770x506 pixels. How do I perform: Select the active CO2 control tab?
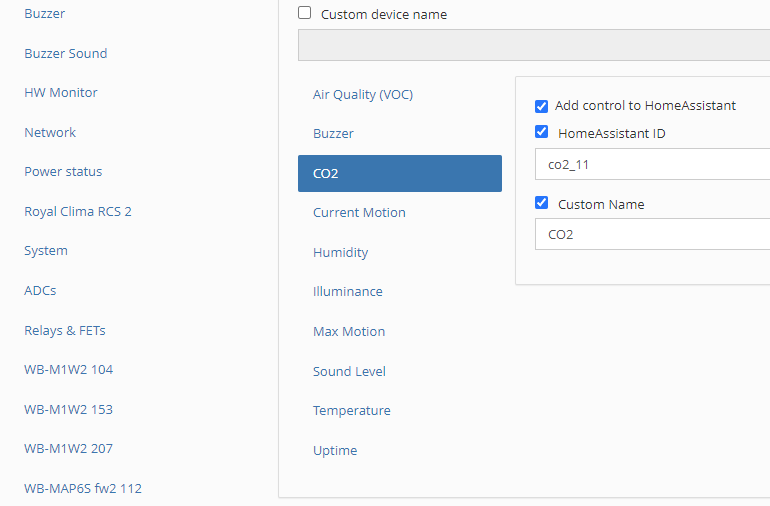coord(399,173)
